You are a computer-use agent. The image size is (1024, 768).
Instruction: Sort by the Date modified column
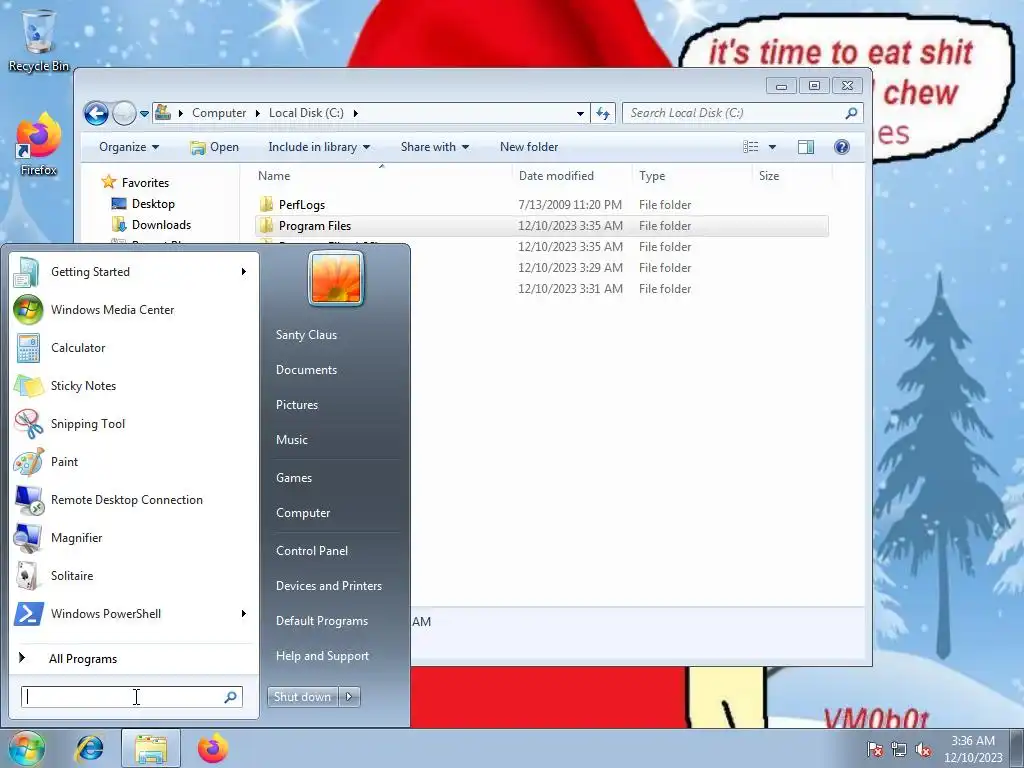click(x=572, y=176)
